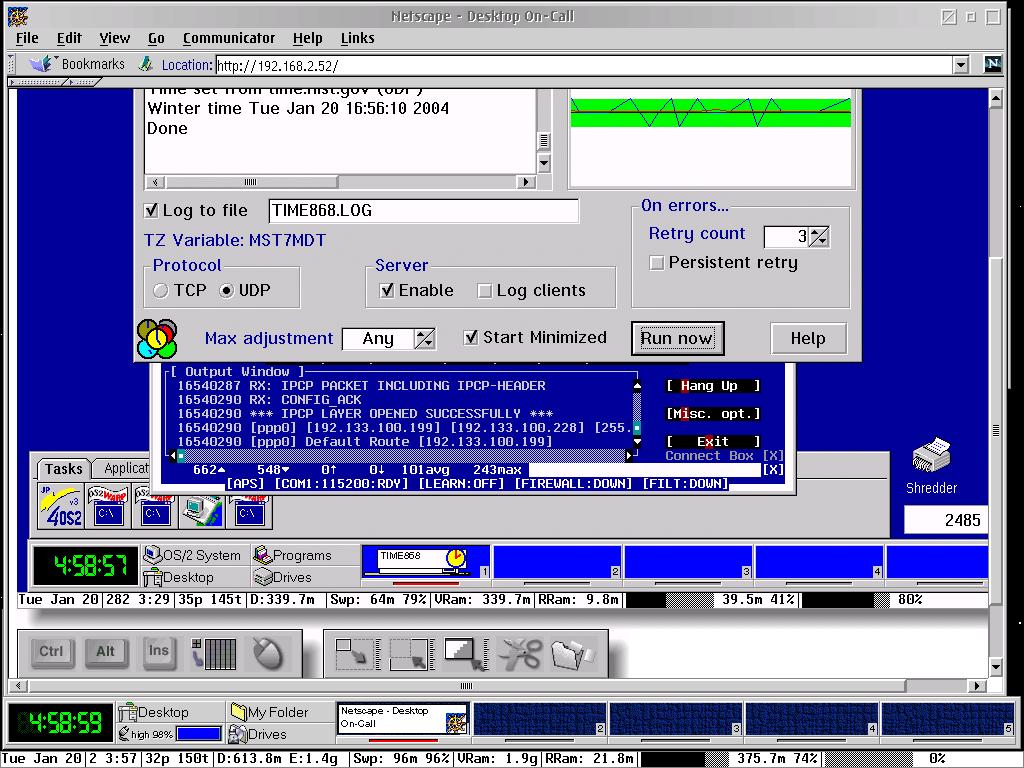Open the keyboard grid icon
Image resolution: width=1024 pixels, height=768 pixels.
point(214,654)
